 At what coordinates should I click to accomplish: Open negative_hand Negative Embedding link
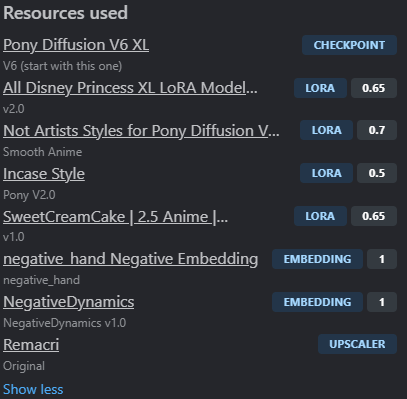131,259
